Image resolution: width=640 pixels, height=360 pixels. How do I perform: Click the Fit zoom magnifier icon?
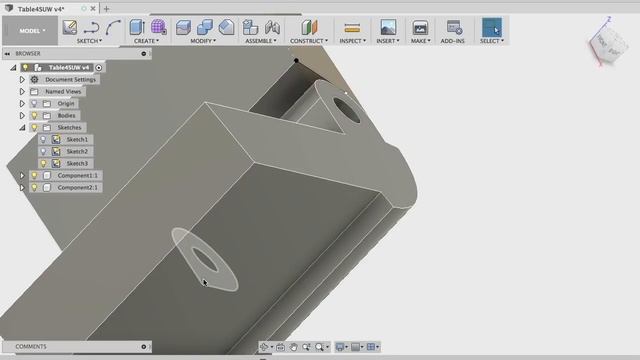(x=319, y=347)
